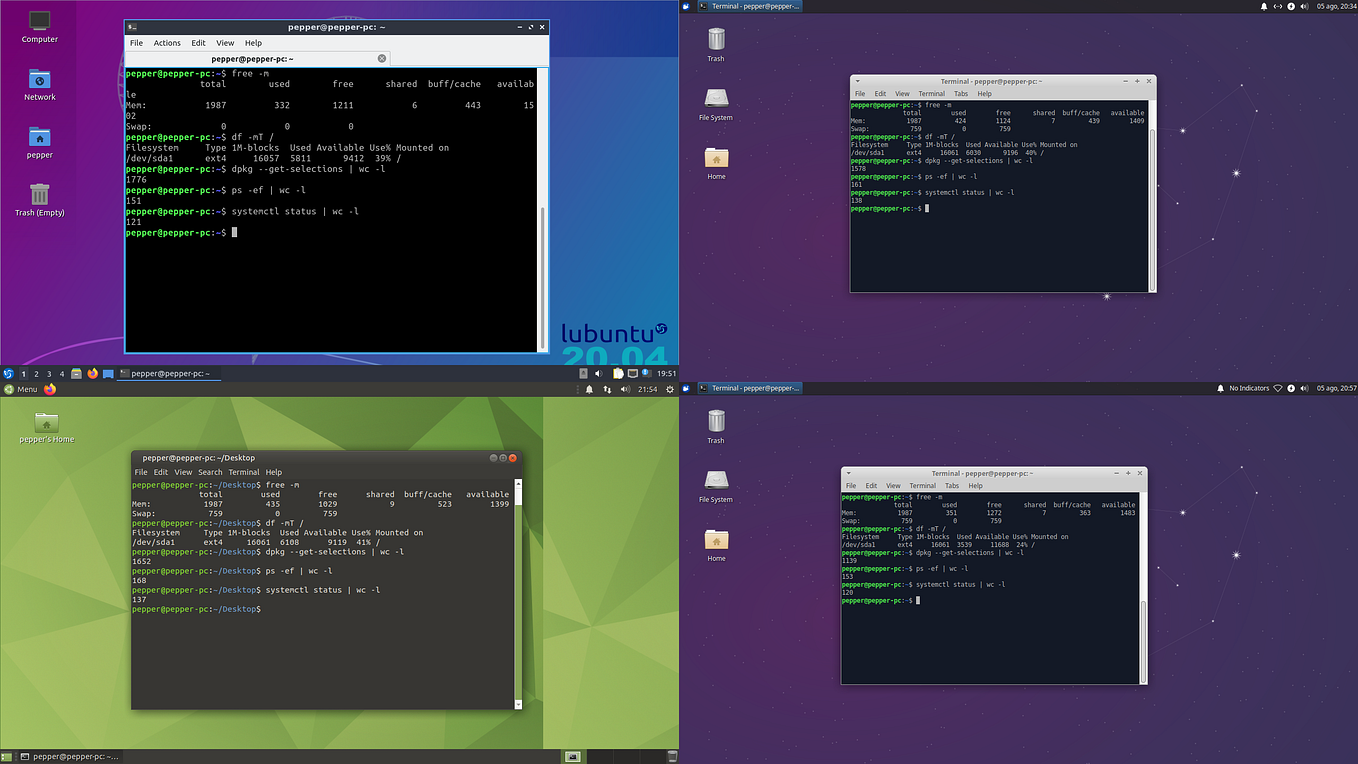The height and width of the screenshot is (764, 1358).
Task: Click the clipboard icon in the Lubuntu system tray
Action: click(618, 373)
